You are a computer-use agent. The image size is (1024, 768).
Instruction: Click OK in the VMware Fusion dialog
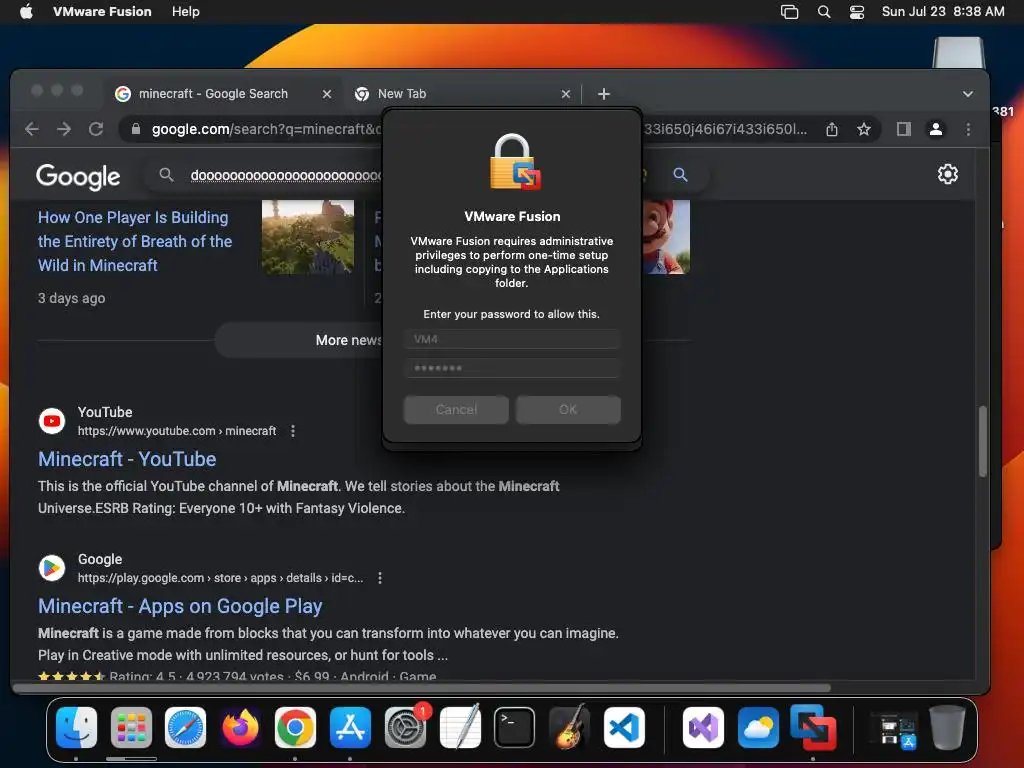(568, 409)
